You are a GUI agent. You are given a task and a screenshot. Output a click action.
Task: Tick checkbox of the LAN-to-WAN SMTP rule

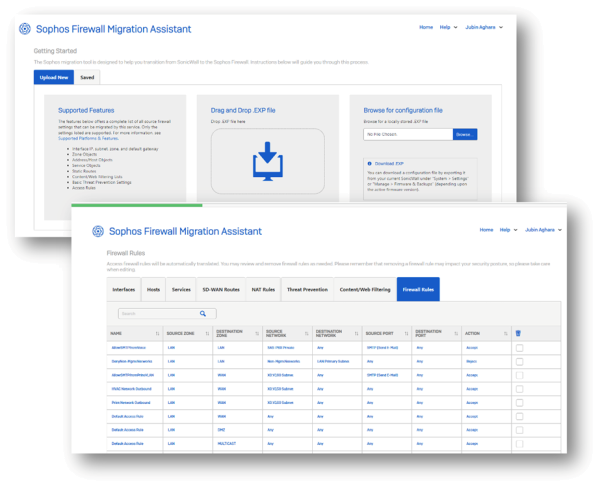pyautogui.click(x=519, y=375)
